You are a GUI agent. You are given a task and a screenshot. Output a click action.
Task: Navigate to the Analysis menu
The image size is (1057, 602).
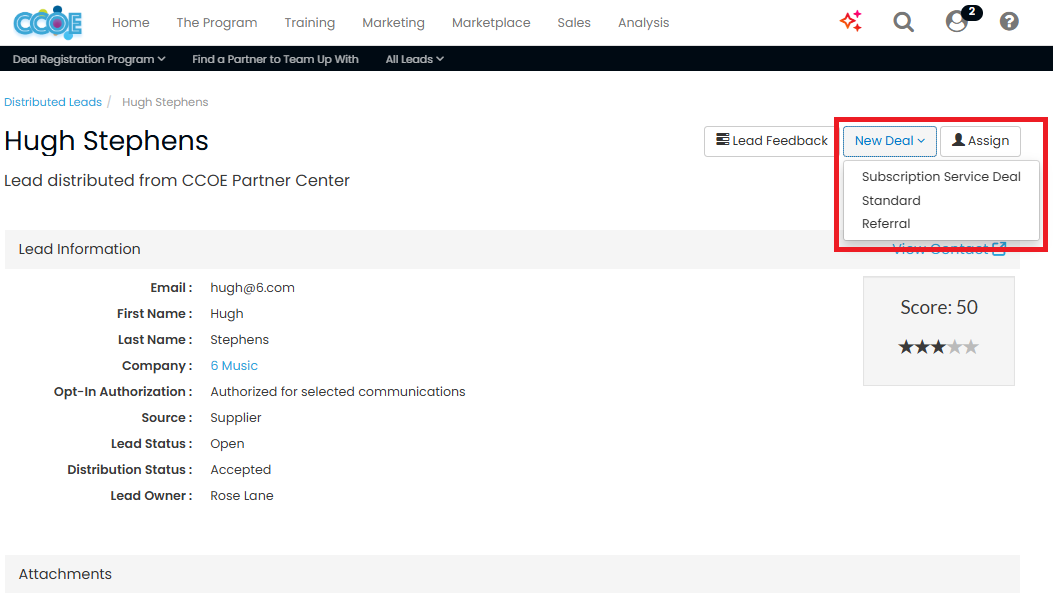coord(643,22)
